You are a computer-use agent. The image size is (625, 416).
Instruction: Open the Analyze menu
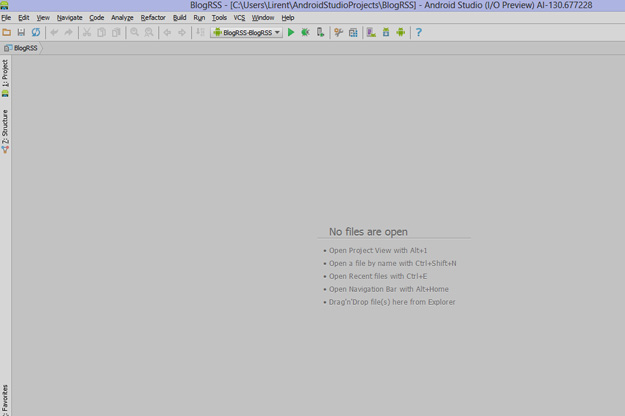122,18
